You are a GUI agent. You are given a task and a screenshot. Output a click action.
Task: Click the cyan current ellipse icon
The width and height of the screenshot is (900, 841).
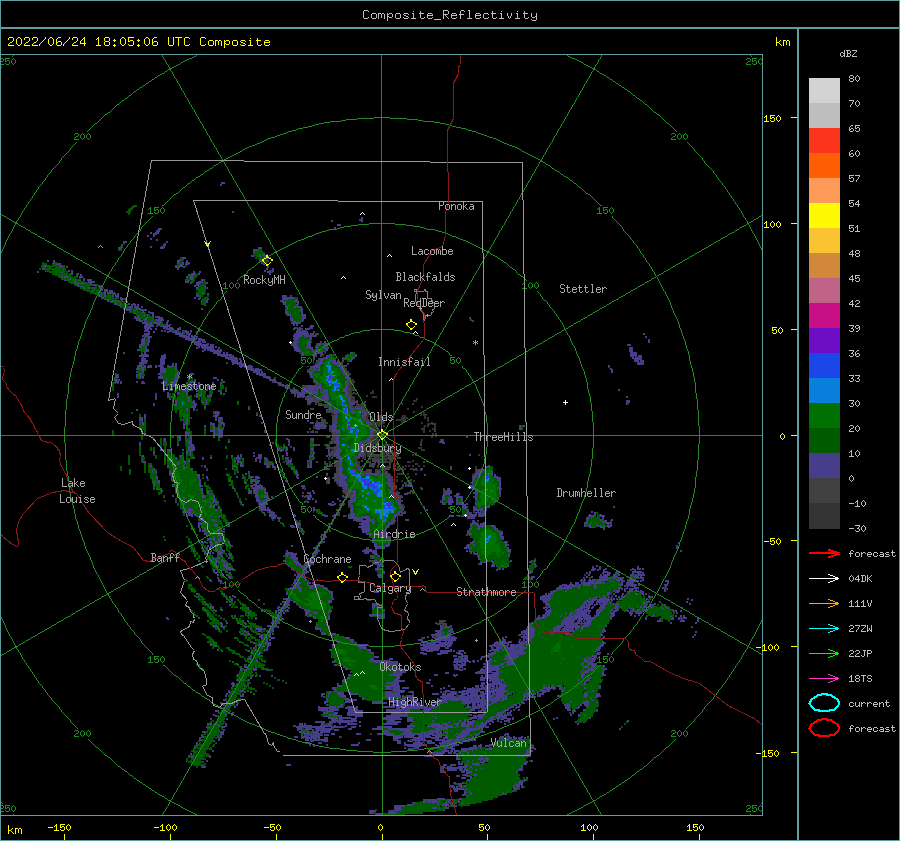coord(824,703)
